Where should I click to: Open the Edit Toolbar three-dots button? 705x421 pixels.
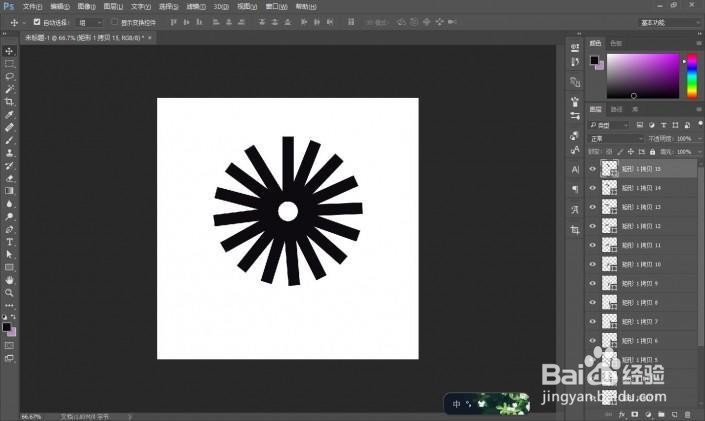click(x=9, y=305)
